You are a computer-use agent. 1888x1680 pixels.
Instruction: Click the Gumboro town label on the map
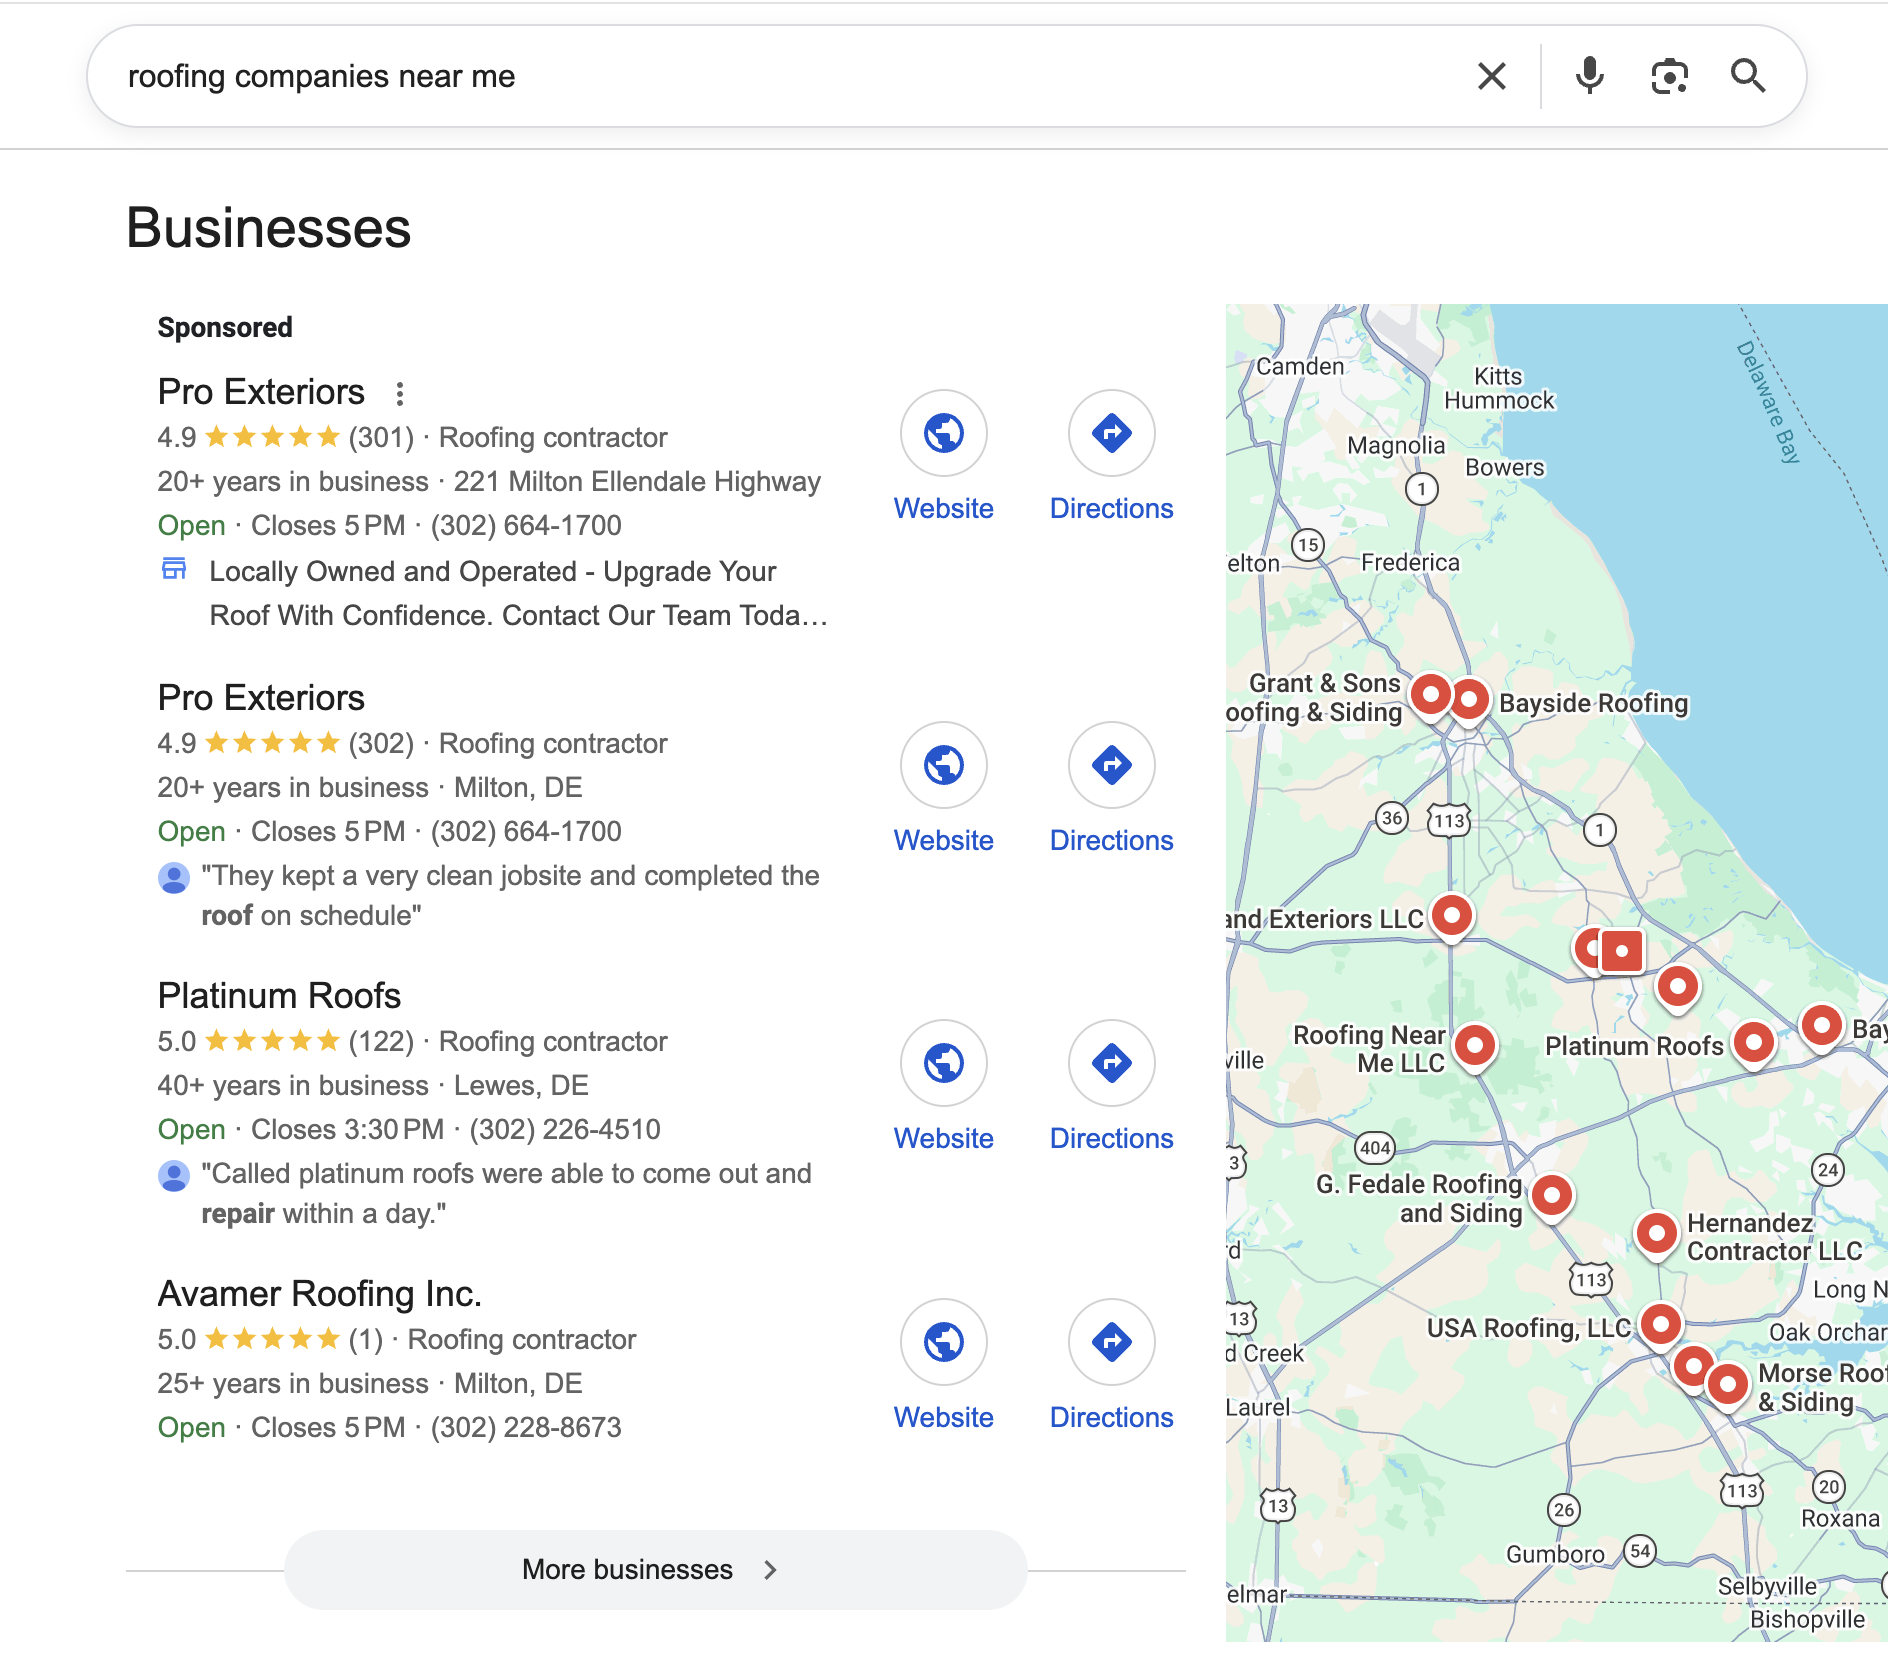pos(1555,1554)
